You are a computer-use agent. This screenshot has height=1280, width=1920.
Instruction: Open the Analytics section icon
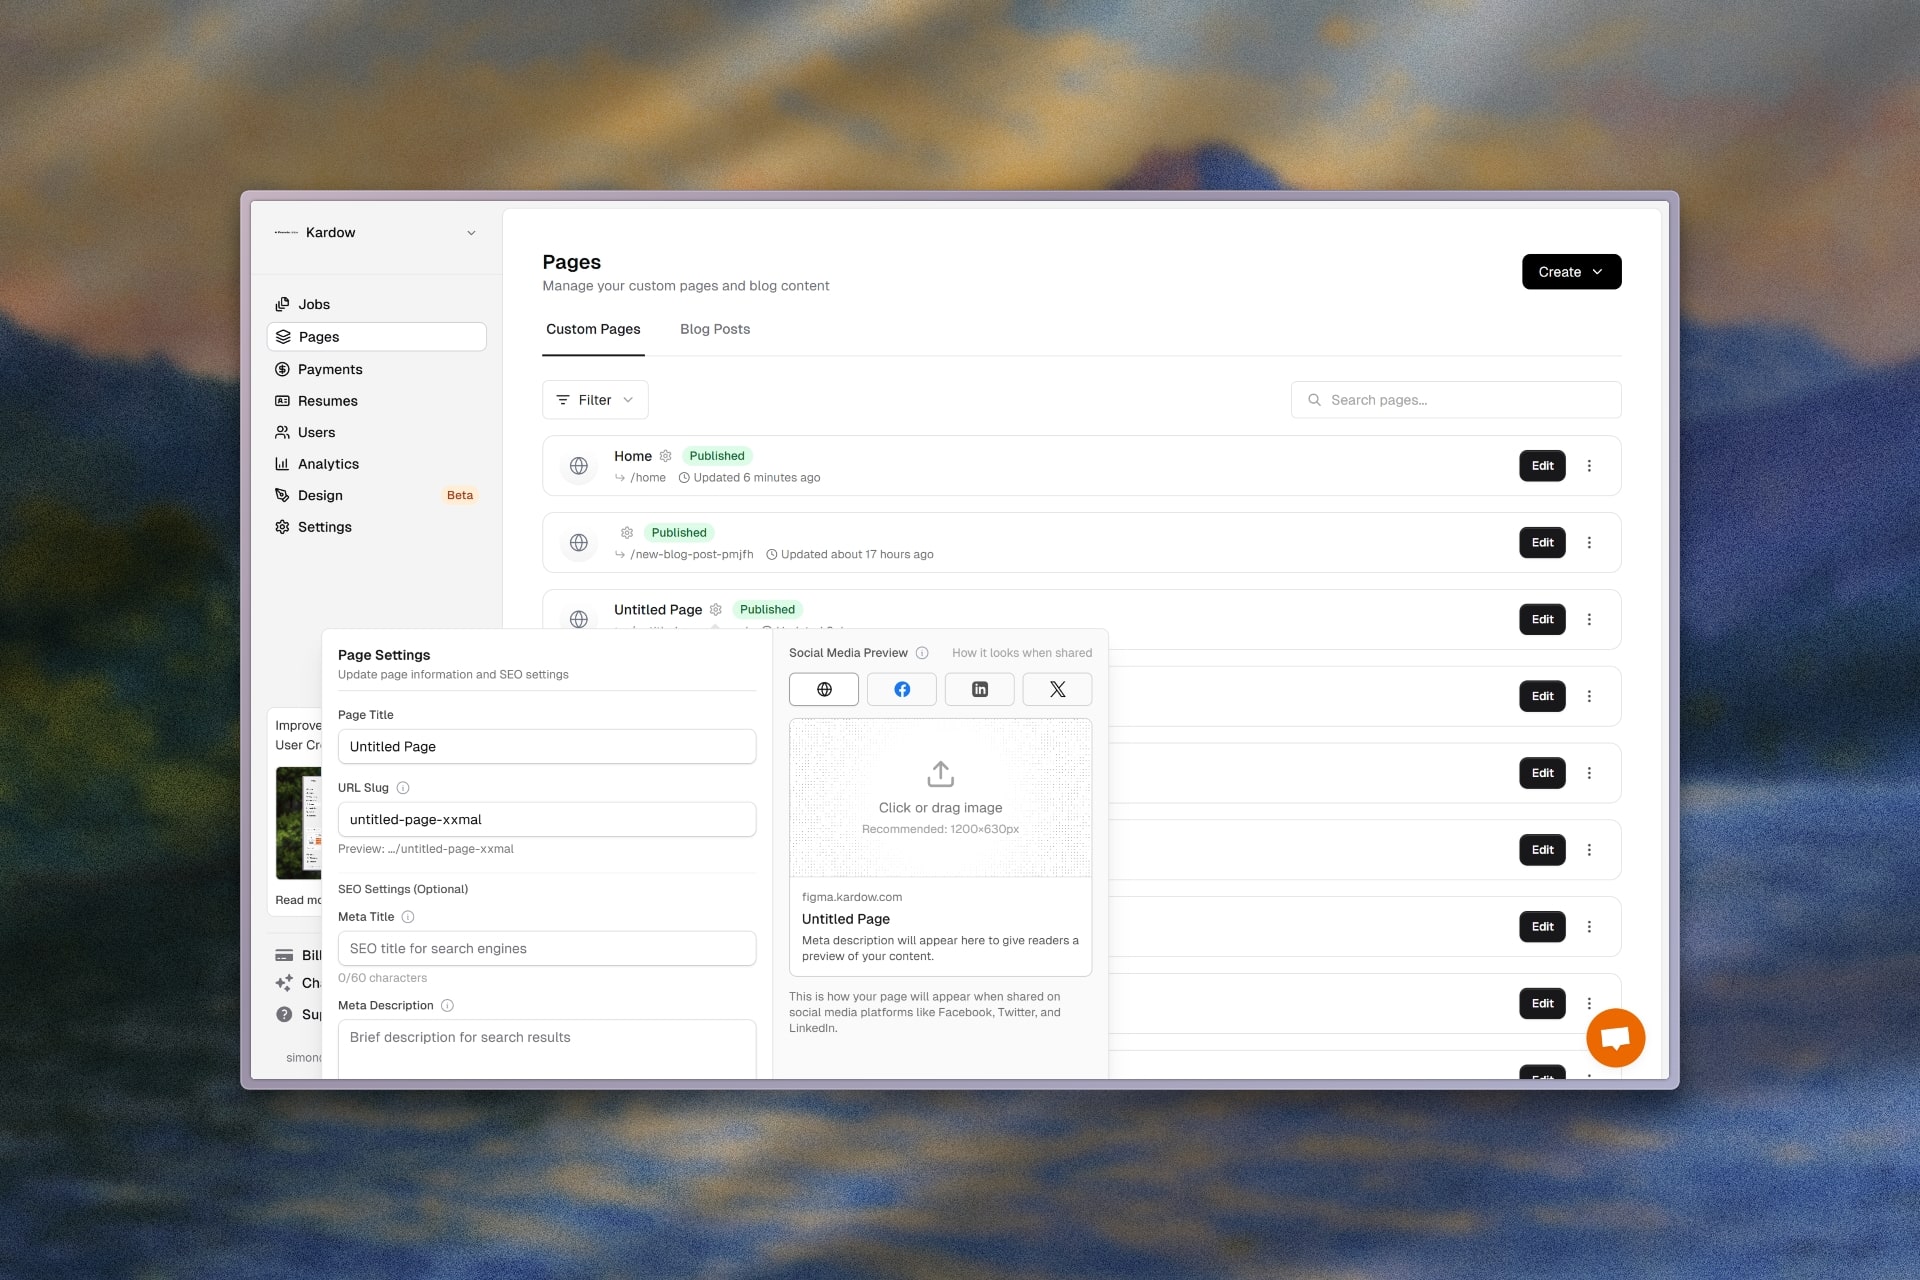pyautogui.click(x=283, y=463)
